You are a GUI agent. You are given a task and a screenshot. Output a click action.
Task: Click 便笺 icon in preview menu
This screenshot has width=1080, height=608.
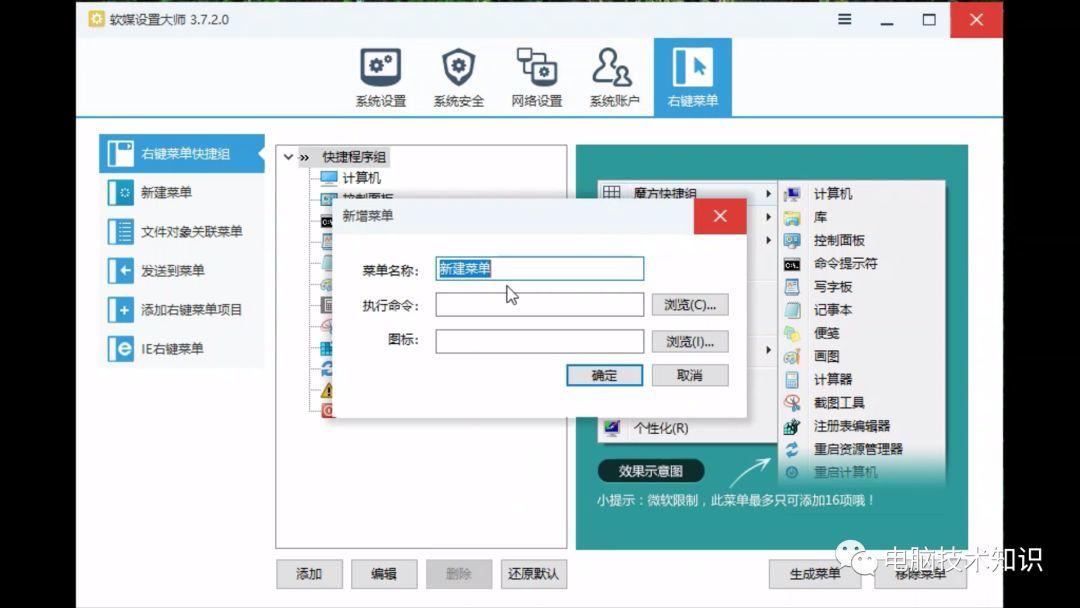792,334
